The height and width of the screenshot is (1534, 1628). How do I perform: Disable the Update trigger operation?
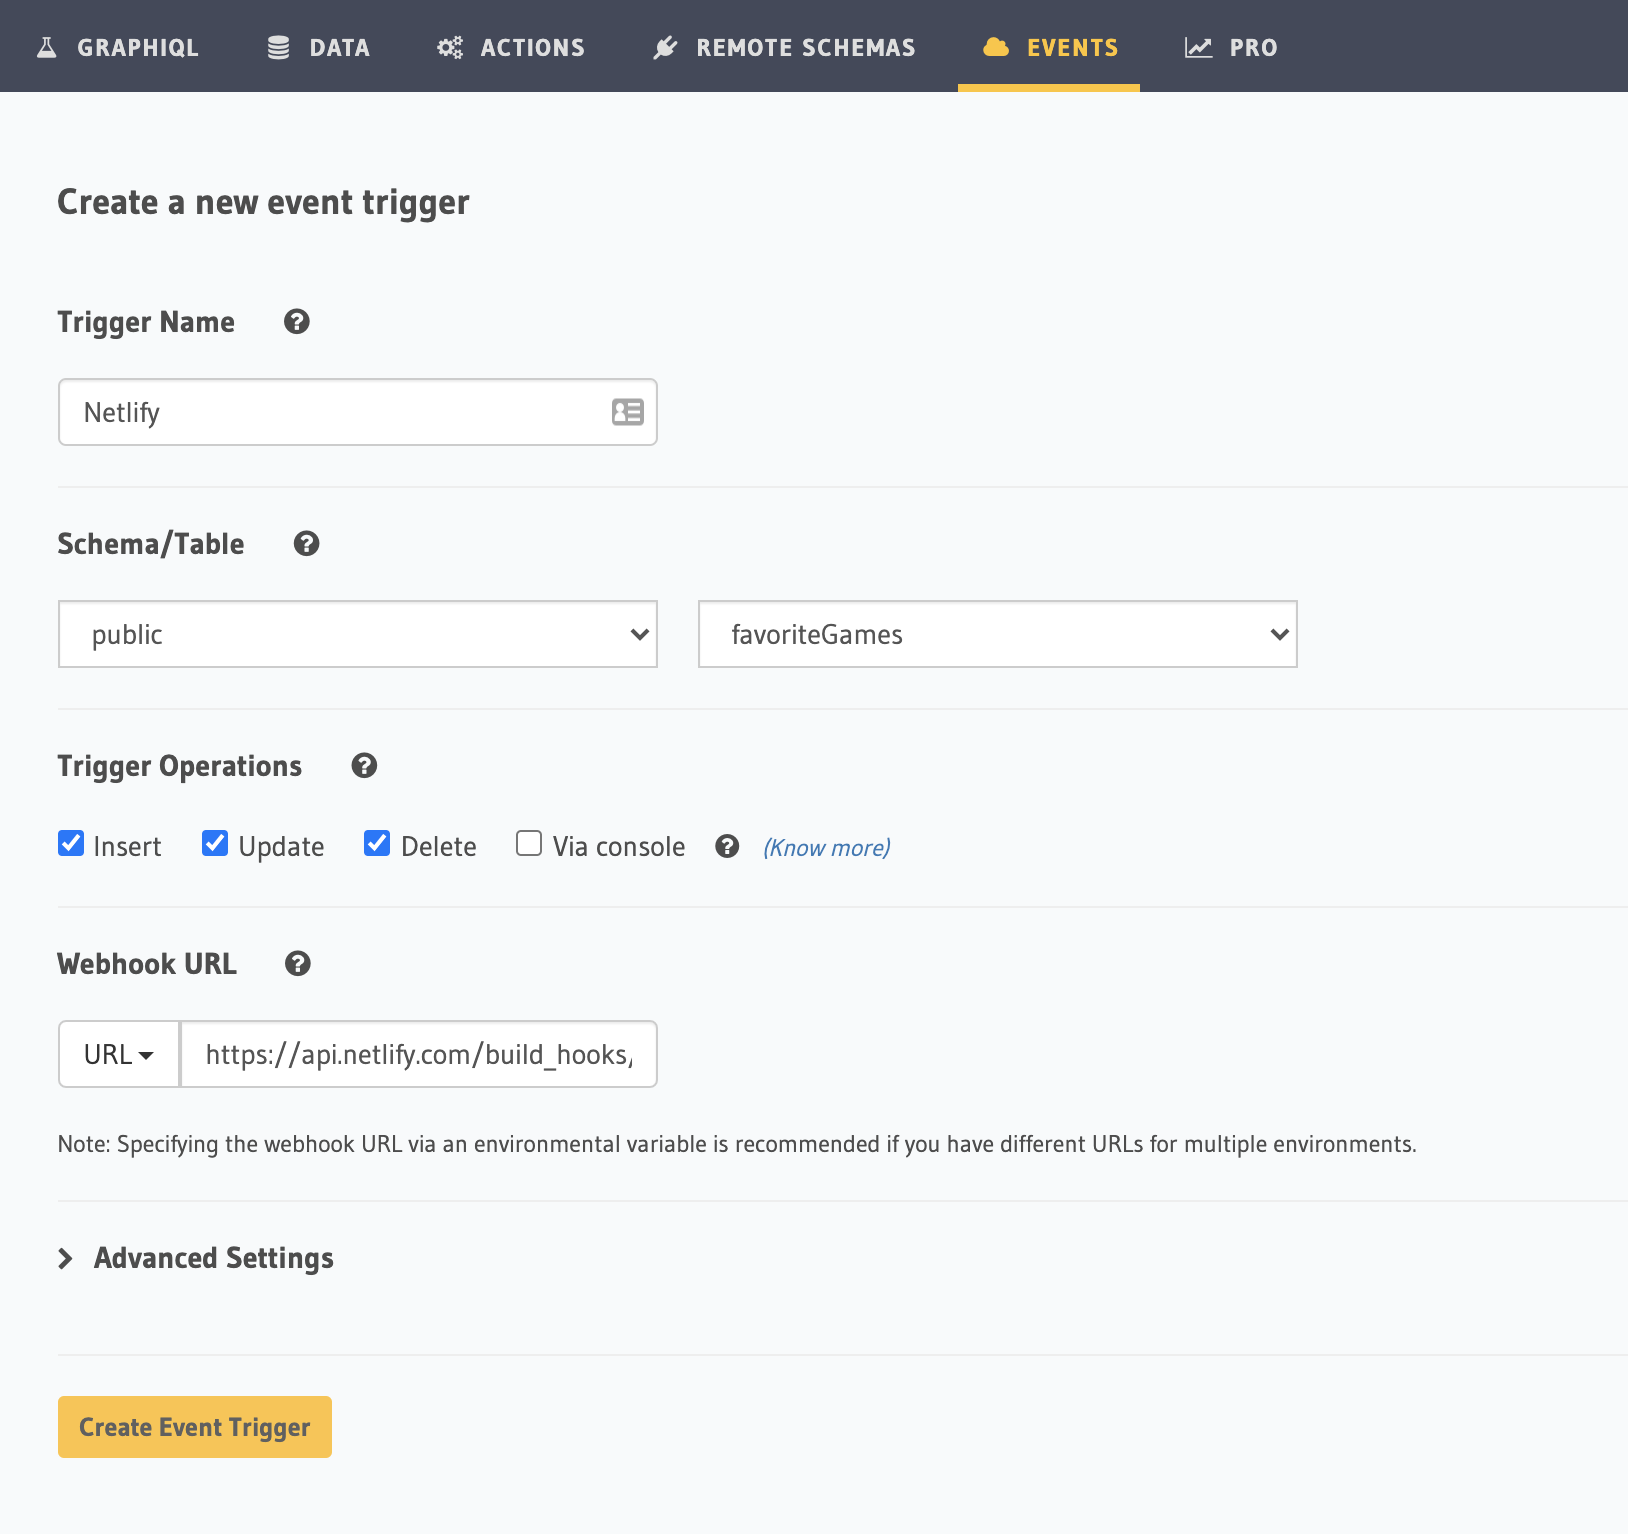pyautogui.click(x=215, y=844)
